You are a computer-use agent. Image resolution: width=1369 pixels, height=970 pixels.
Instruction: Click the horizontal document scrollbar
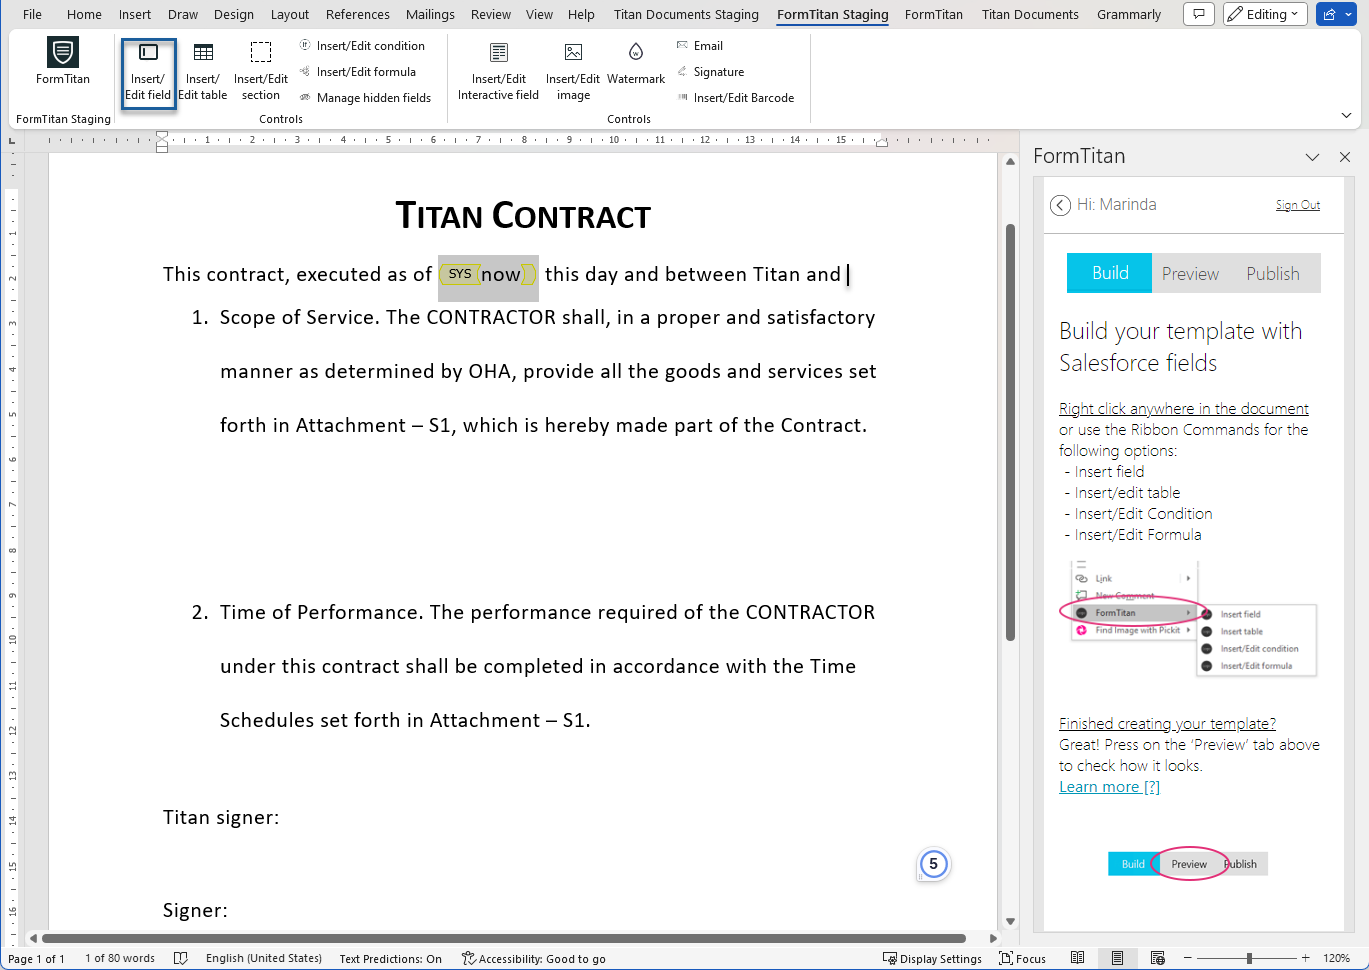(504, 939)
